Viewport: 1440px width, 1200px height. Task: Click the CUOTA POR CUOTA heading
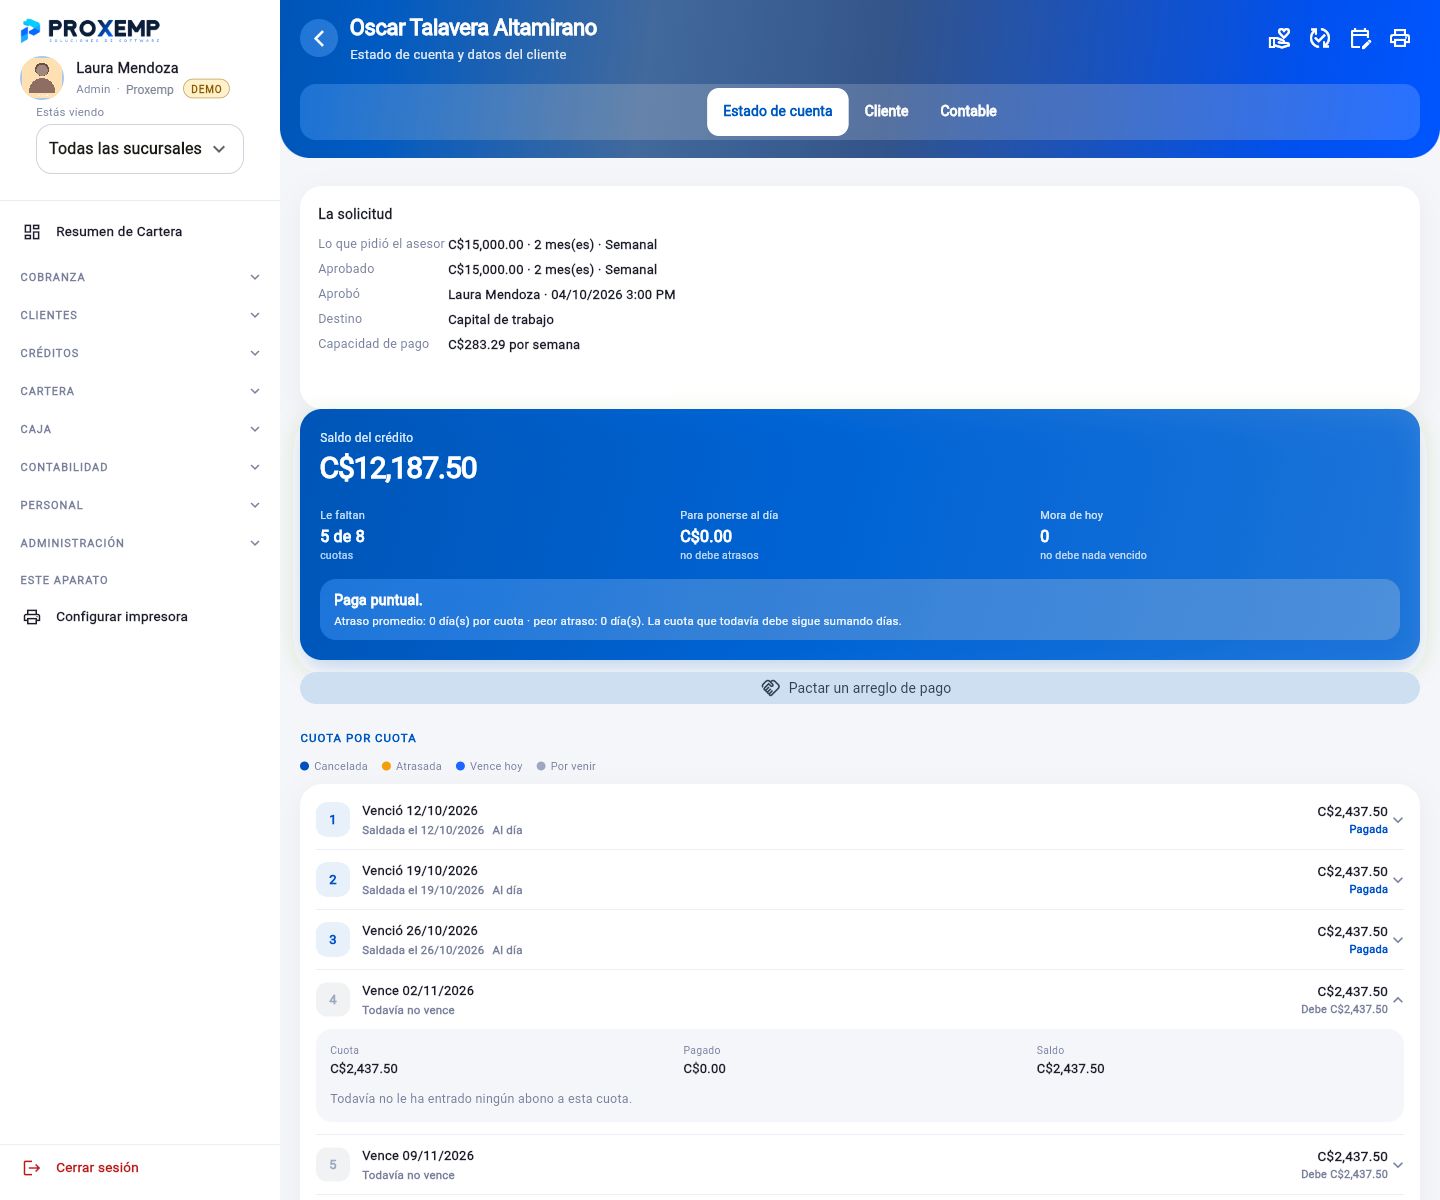(x=358, y=738)
